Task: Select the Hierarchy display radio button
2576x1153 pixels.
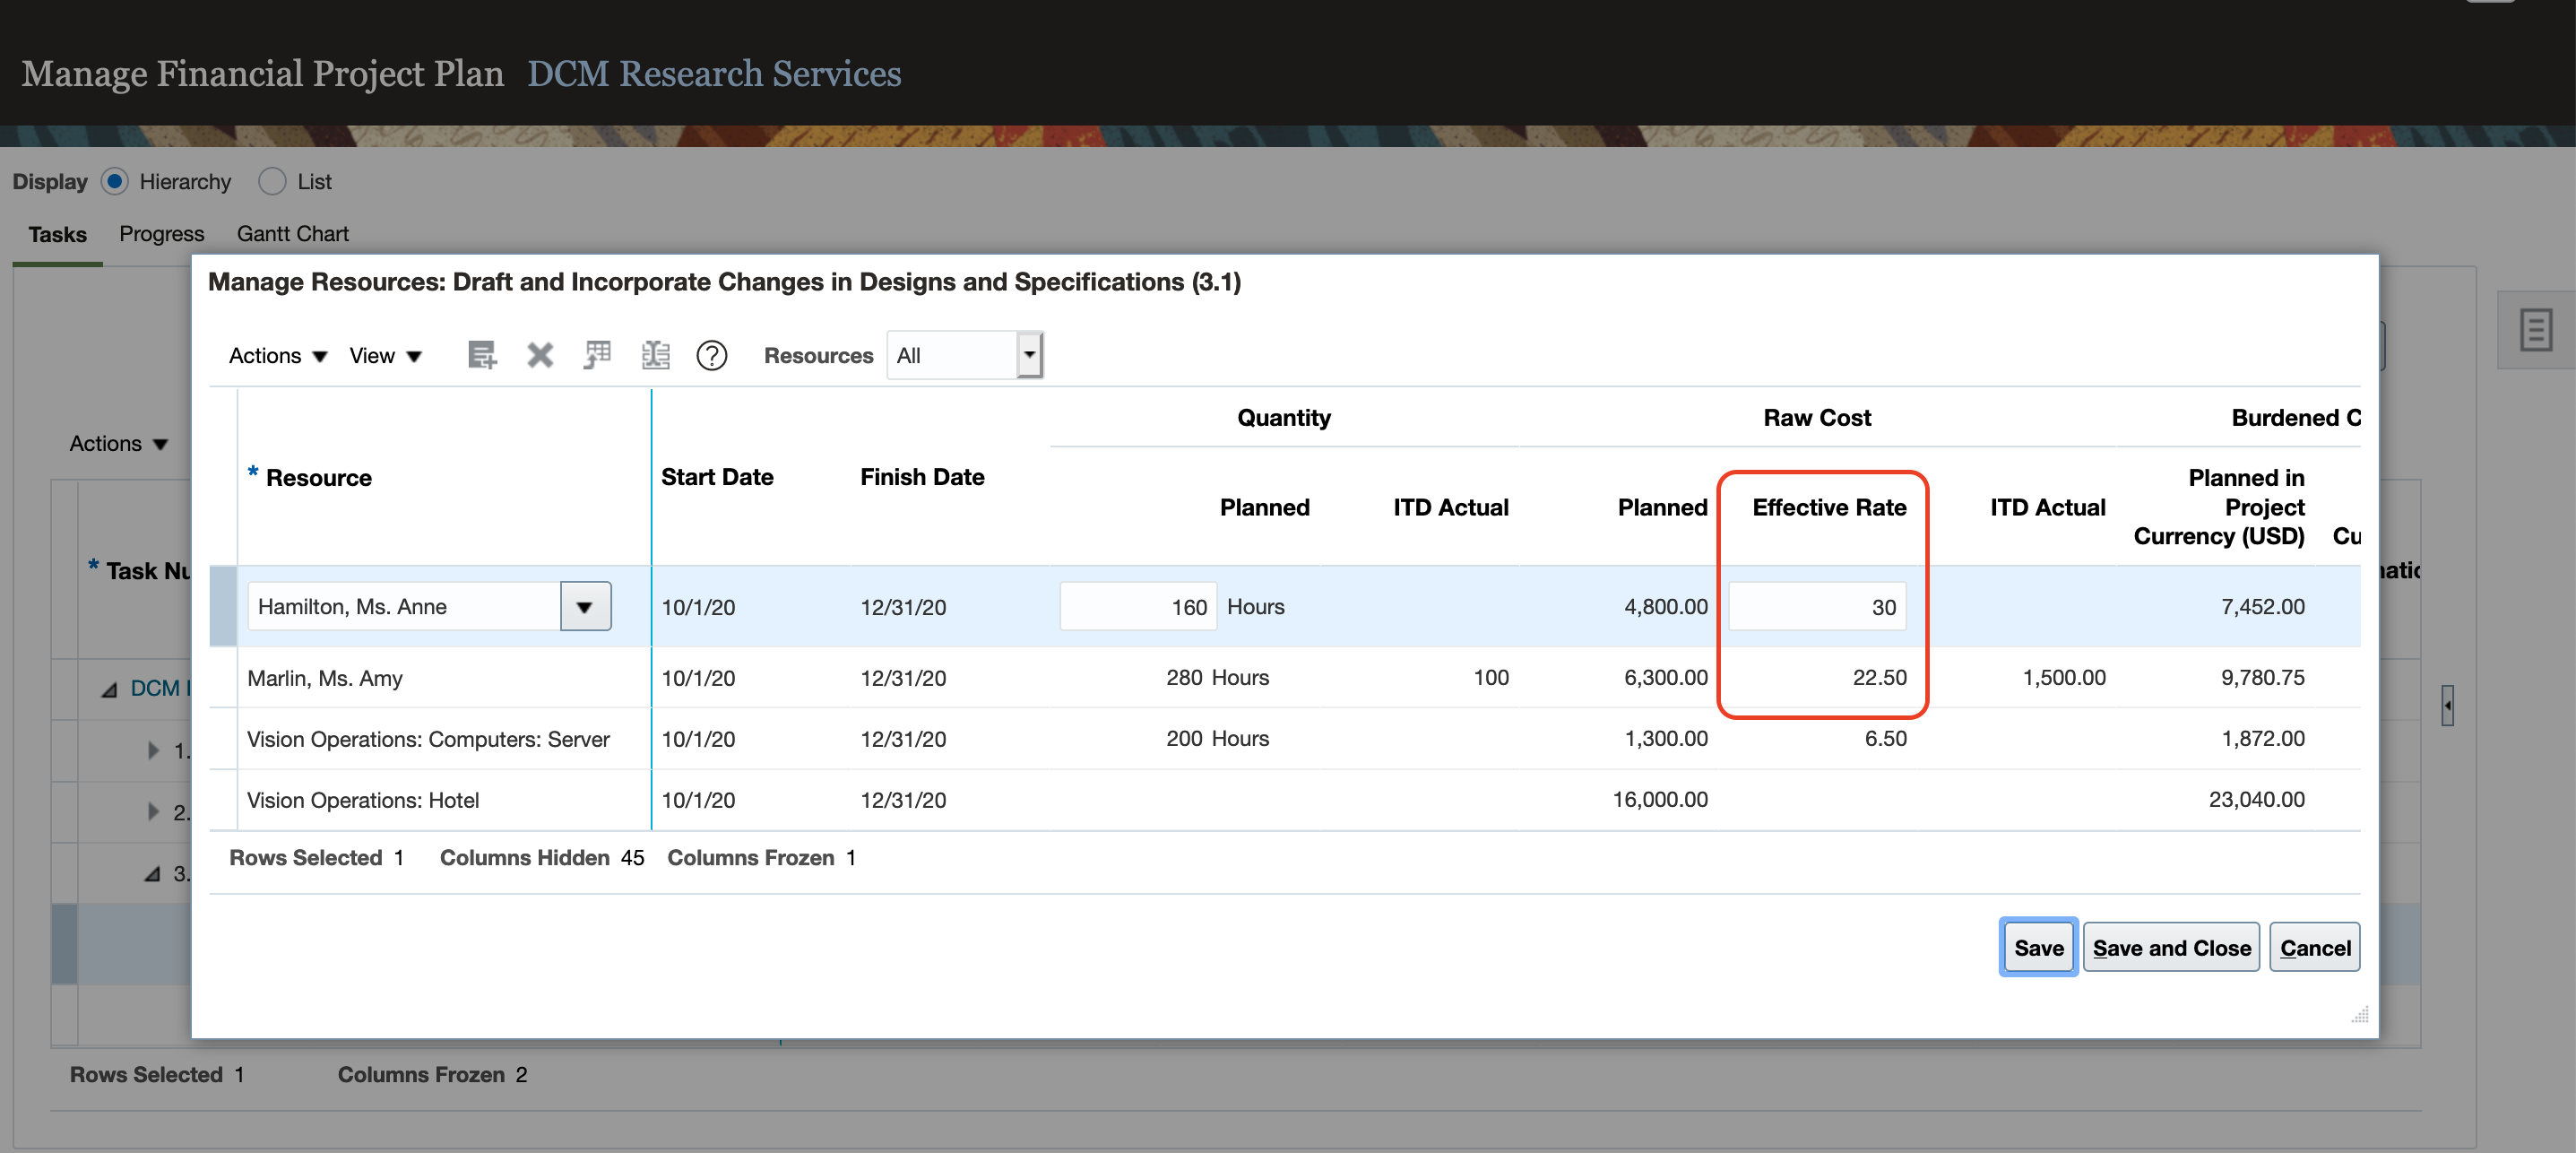Action: 115,181
